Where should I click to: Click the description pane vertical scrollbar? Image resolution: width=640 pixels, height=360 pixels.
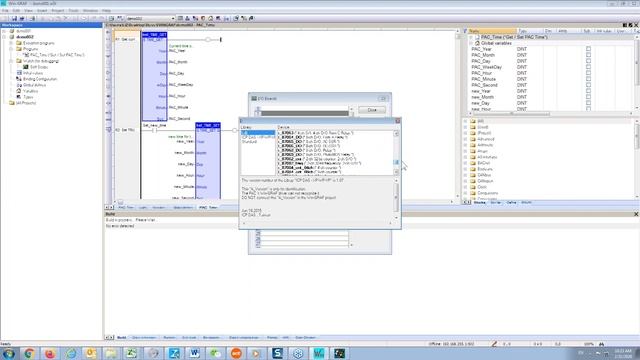pos(396,198)
